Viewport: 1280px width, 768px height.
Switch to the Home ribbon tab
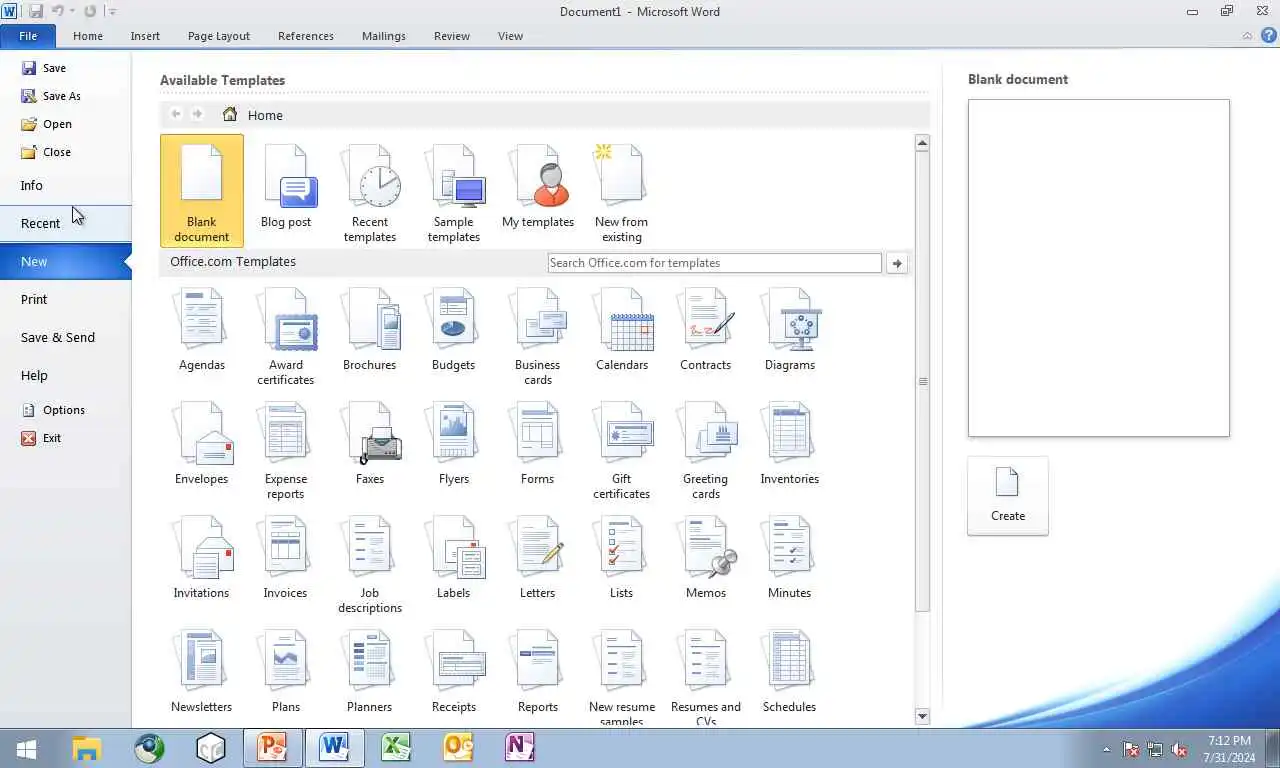tap(88, 36)
